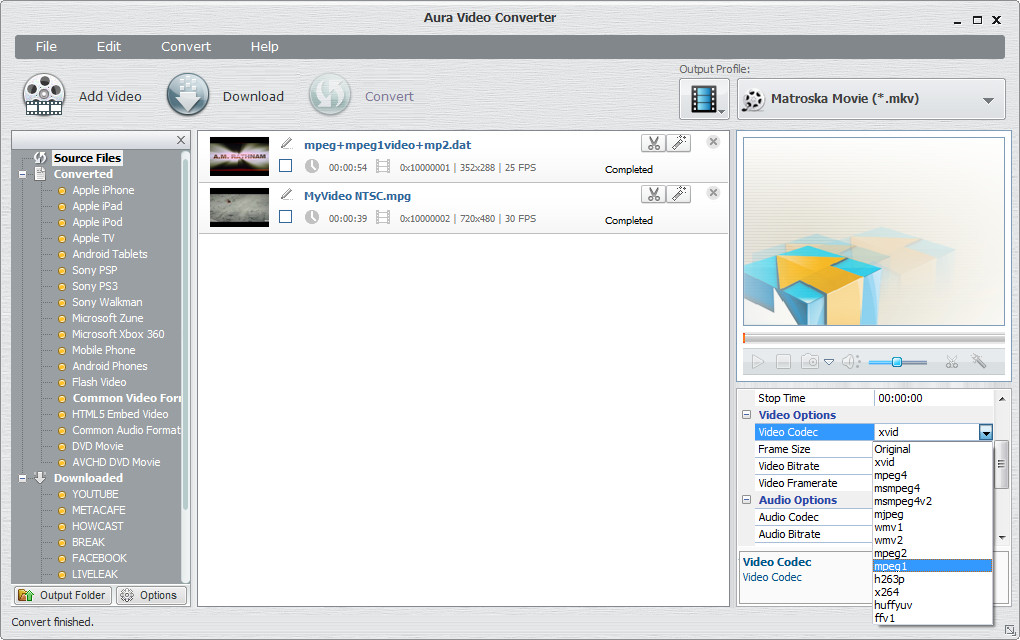
Task: Click the volume slider under preview
Action: click(x=897, y=362)
